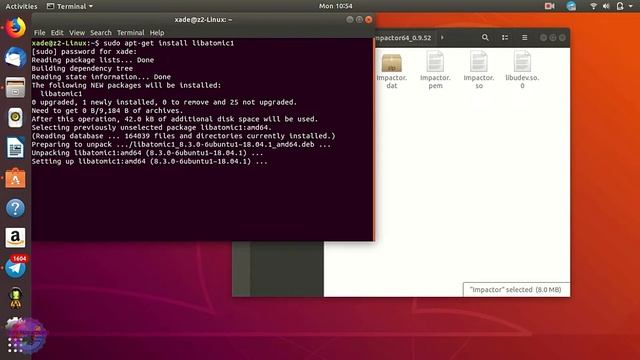Viewport: 640px width, 360px height.
Task: Click the power/battery icon in top bar
Action: click(x=620, y=6)
